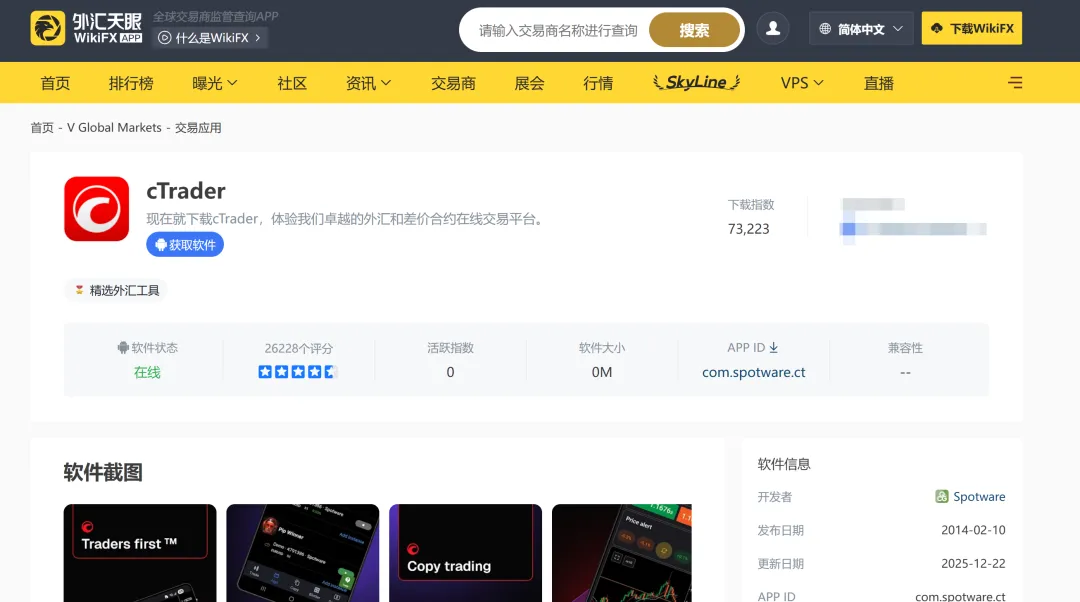Screen dimensions: 1080x602
Task: Open the Spotware developer link
Action: point(979,497)
